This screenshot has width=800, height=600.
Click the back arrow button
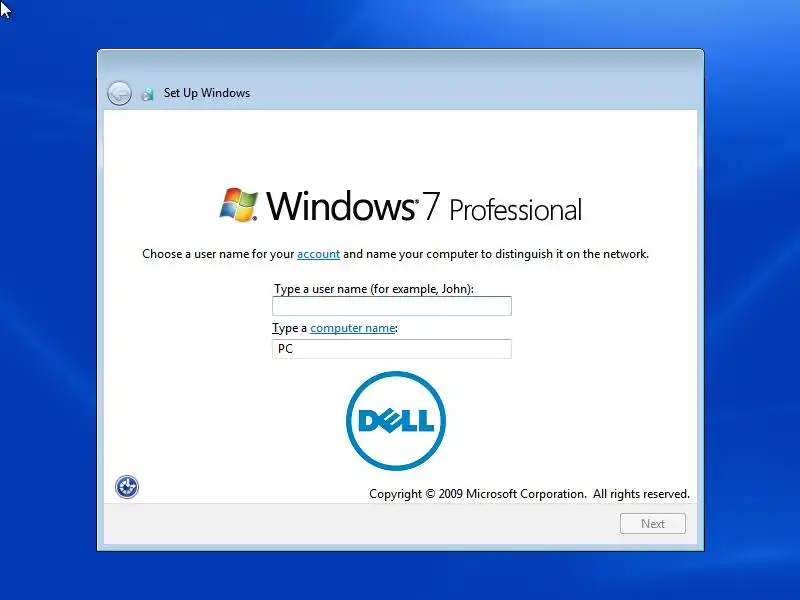pos(119,93)
